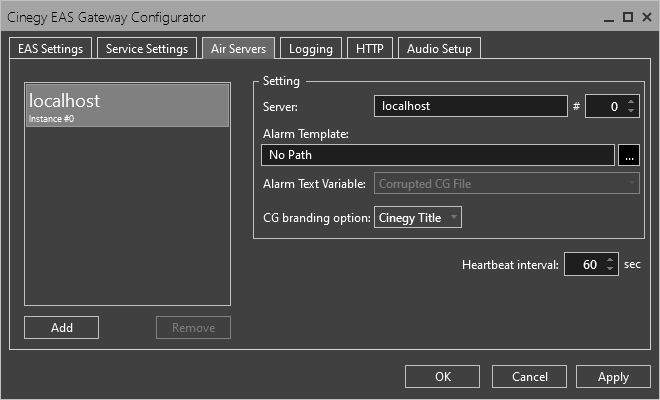Open the CG branding option dropdown

coord(417,217)
